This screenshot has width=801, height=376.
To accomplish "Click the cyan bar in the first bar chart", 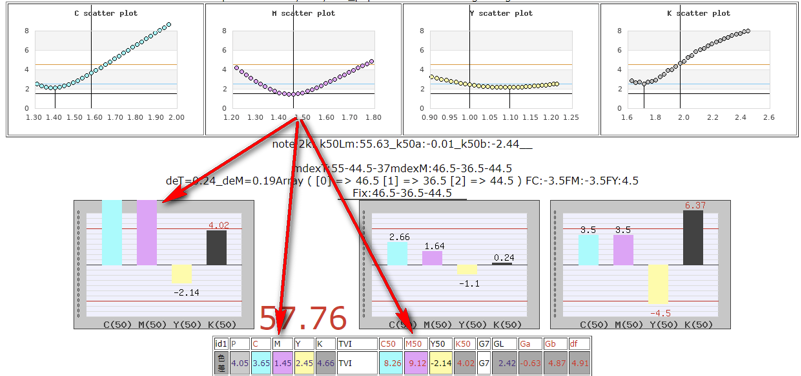I will [x=112, y=232].
